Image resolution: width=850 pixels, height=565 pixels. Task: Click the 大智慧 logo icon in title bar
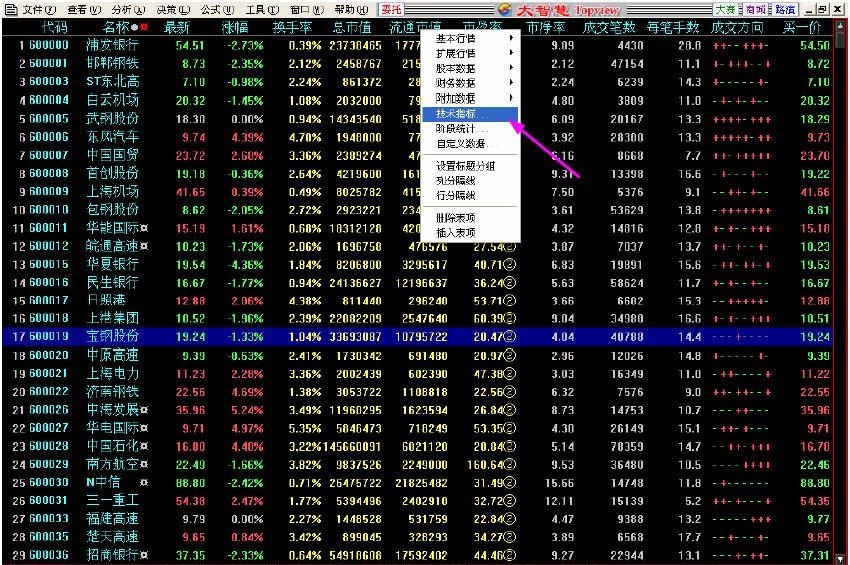coord(505,9)
